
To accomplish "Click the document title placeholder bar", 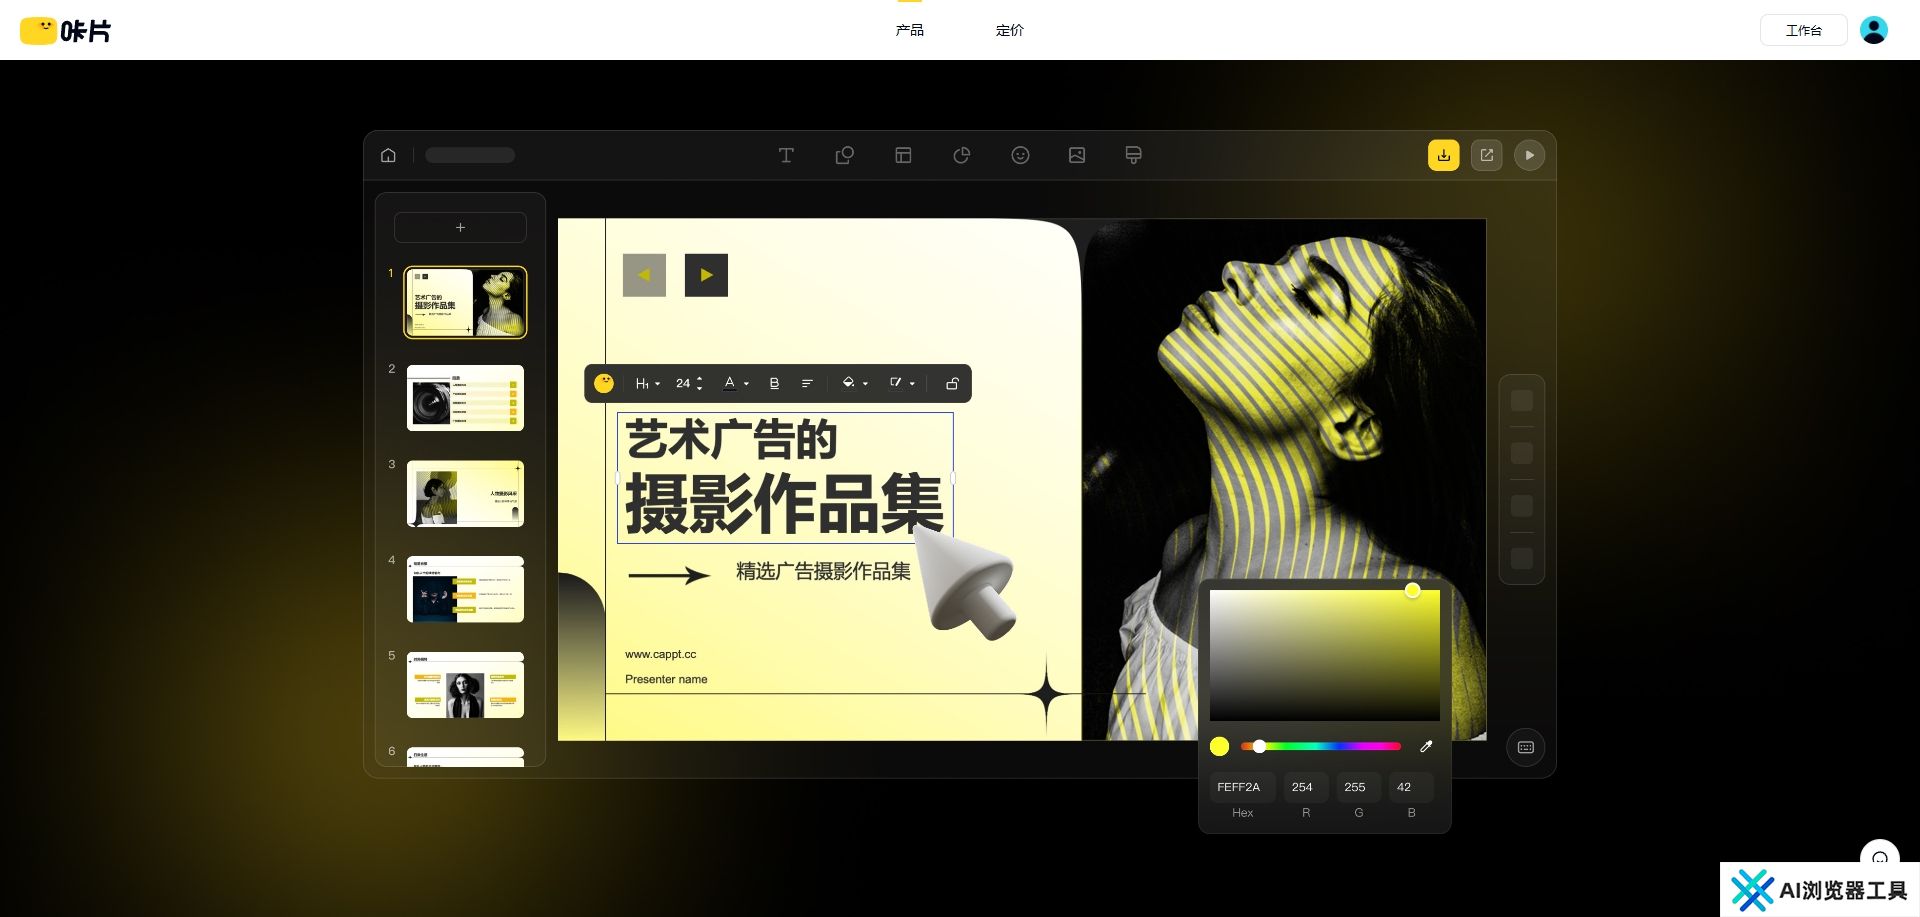I will pos(470,155).
